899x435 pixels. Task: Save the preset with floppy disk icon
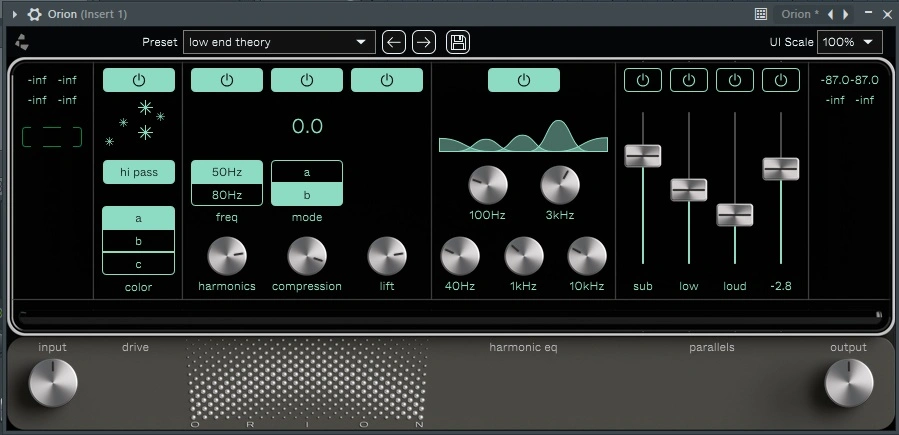[458, 42]
